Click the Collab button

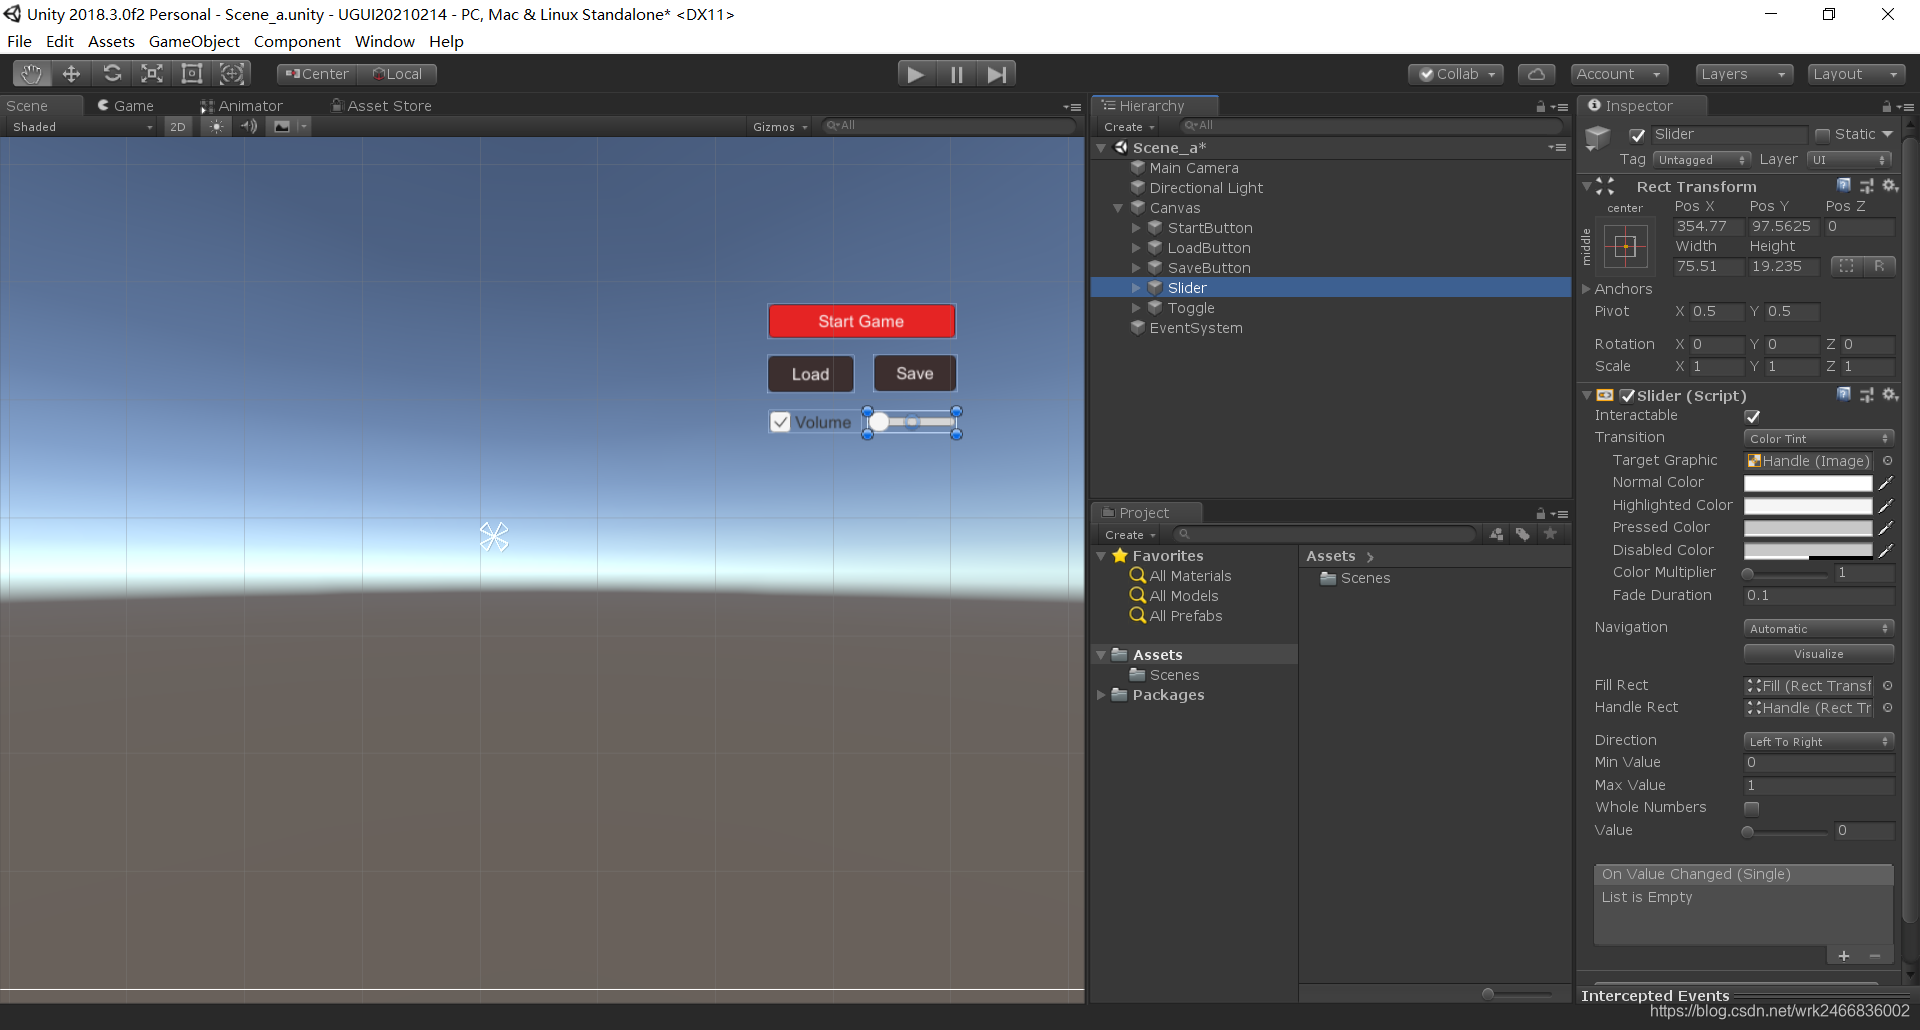(1457, 74)
